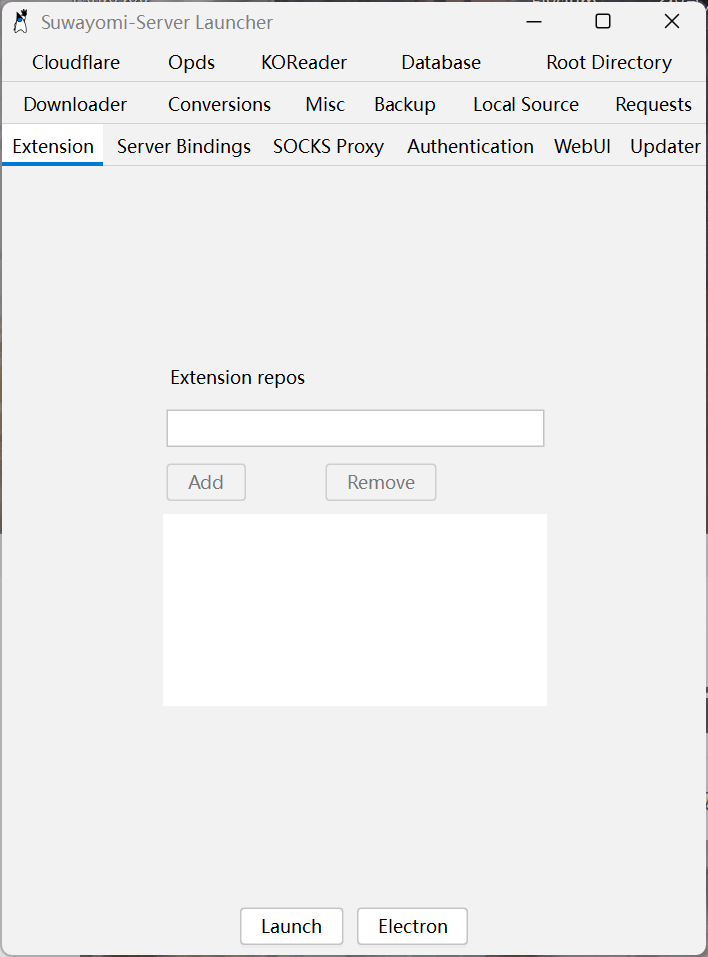Go to the Authentication tab
The height and width of the screenshot is (957, 708).
coord(470,146)
